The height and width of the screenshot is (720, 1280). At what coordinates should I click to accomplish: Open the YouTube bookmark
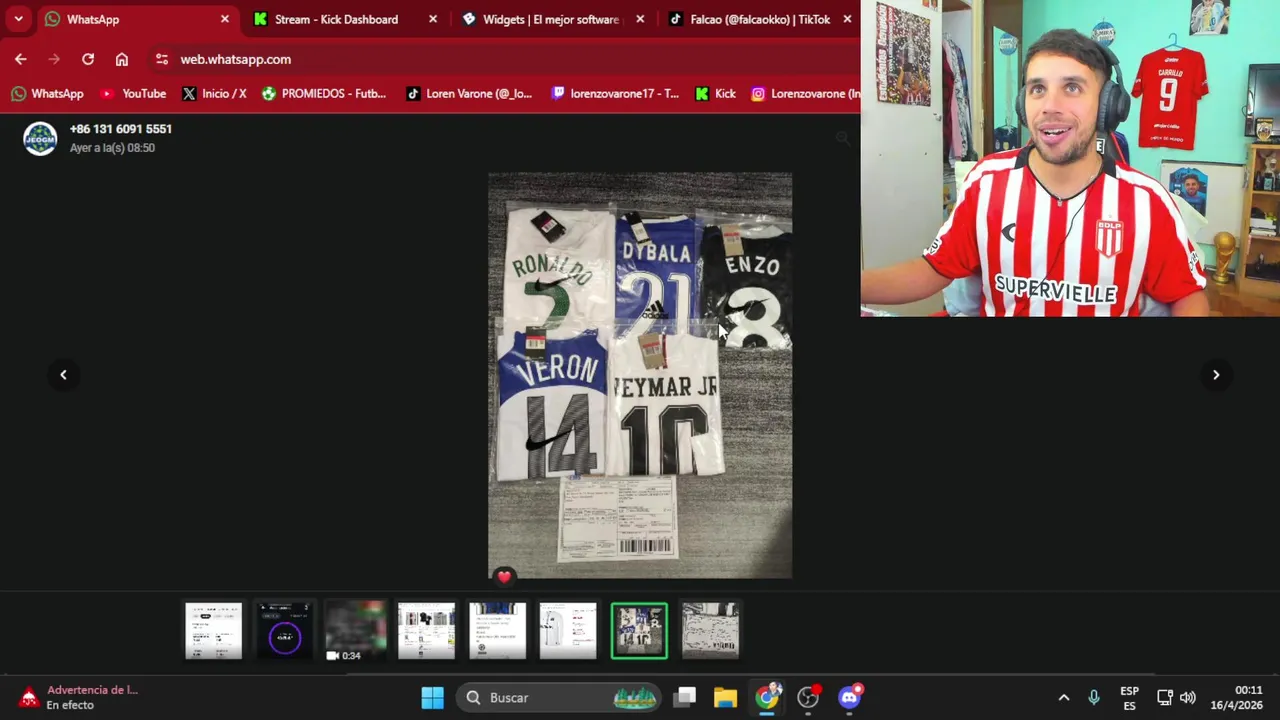(x=133, y=94)
